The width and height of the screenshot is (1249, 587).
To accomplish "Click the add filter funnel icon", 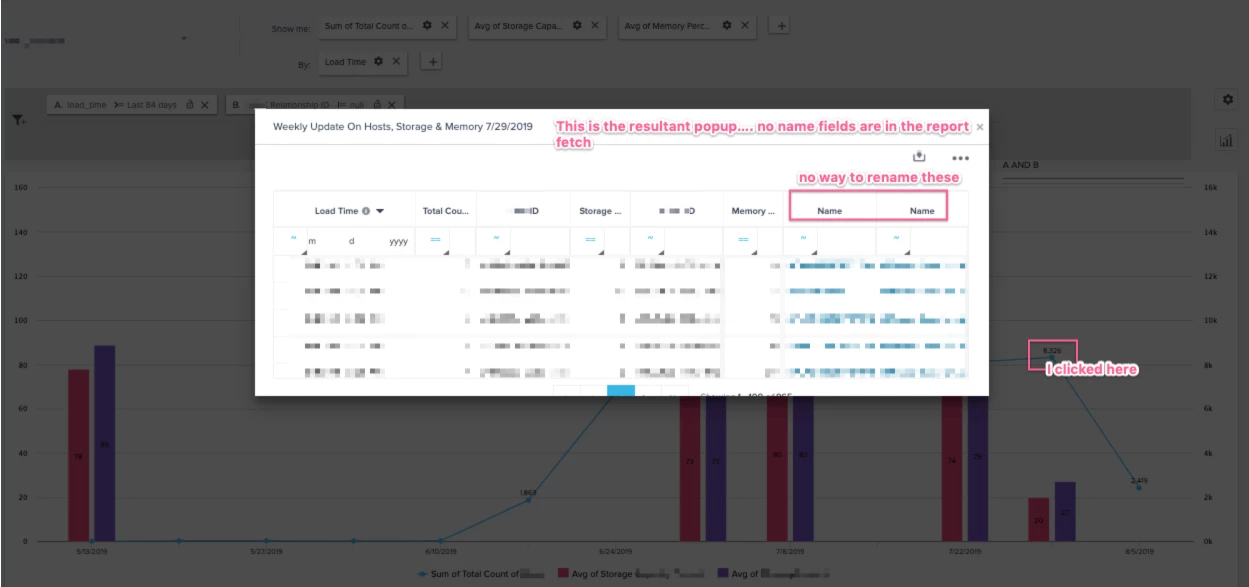I will 19,120.
